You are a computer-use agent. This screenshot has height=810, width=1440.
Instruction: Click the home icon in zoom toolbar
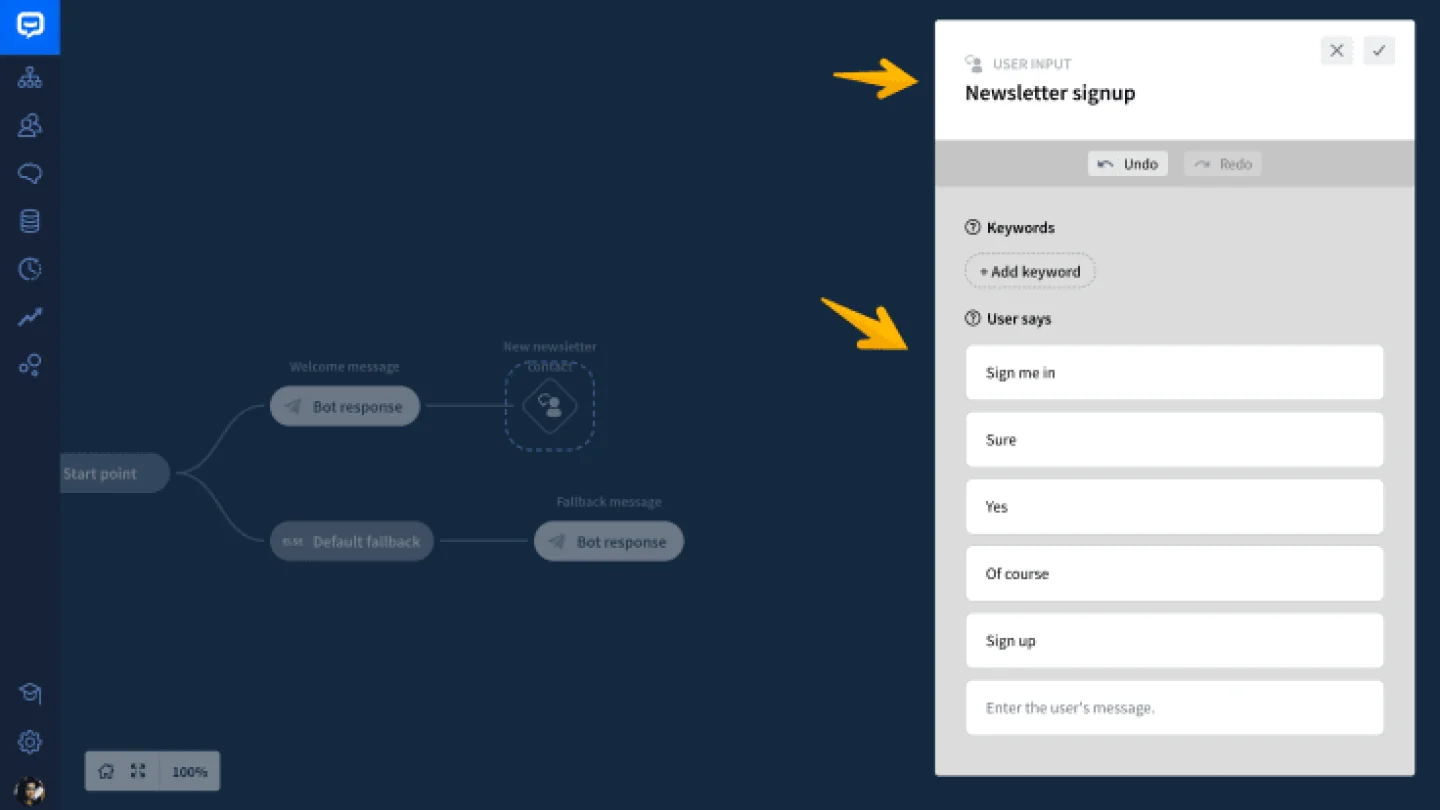106,771
